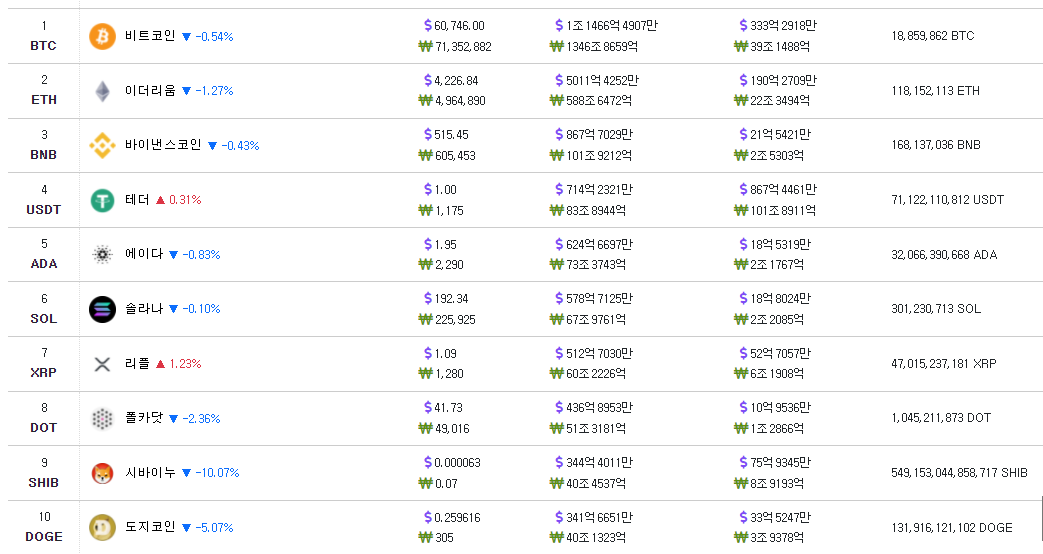The image size is (1043, 554).
Task: Select the ETH ticker symbol
Action: pos(44,100)
